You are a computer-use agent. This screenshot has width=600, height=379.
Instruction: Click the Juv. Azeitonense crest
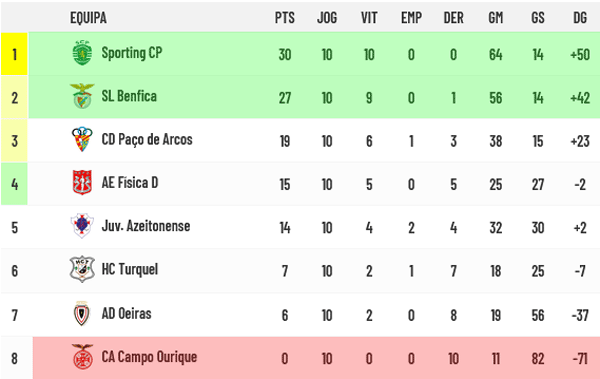click(82, 226)
